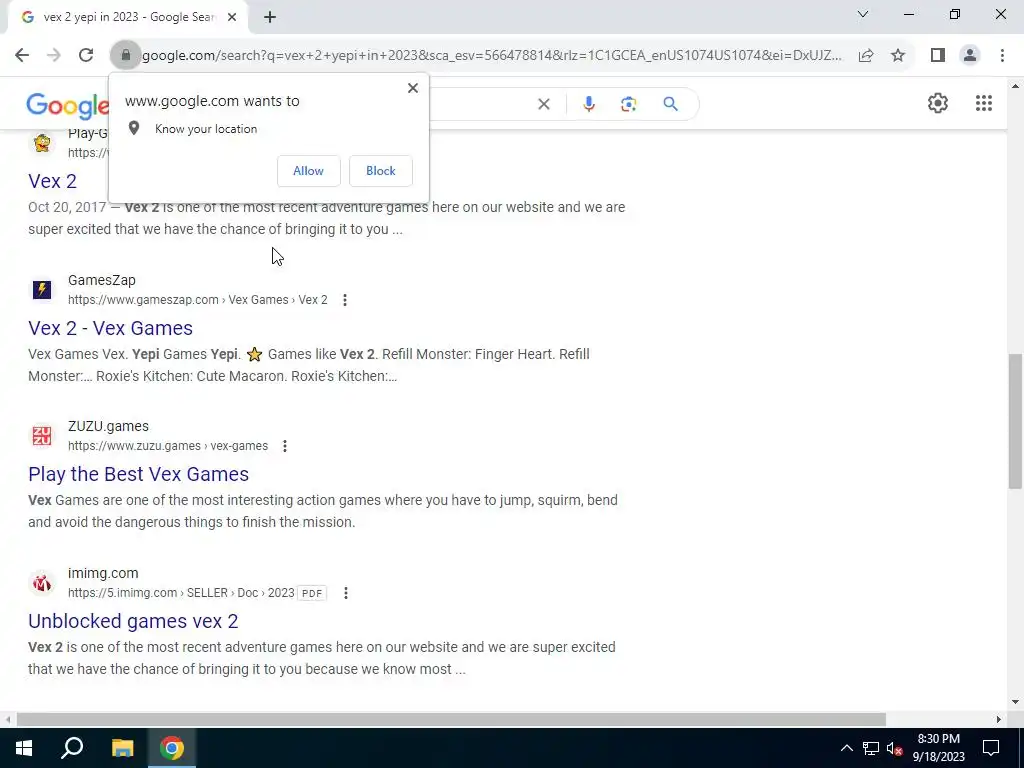Screen dimensions: 1024x768
Task: Search by image with Google Lens
Action: point(628,104)
